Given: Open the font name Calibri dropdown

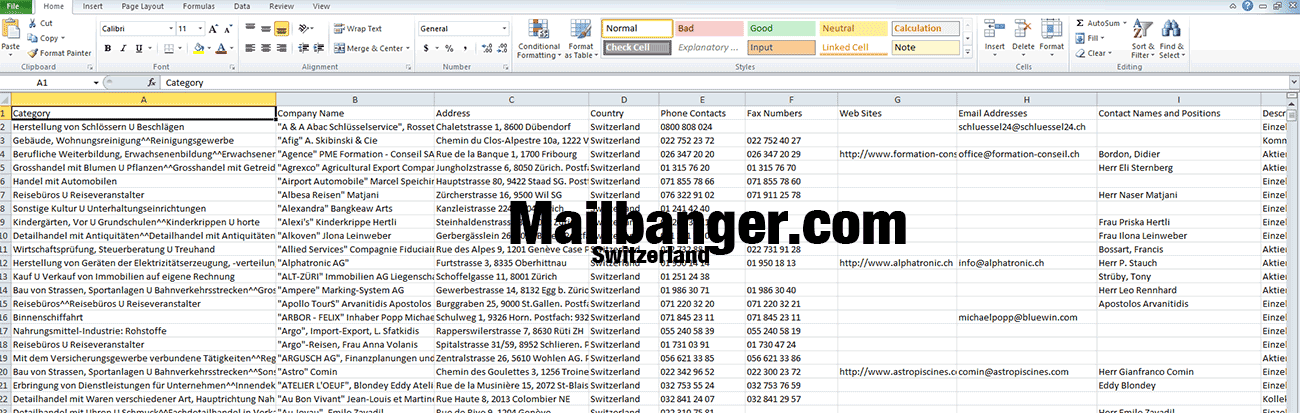Looking at the screenshot, I should tap(169, 29).
